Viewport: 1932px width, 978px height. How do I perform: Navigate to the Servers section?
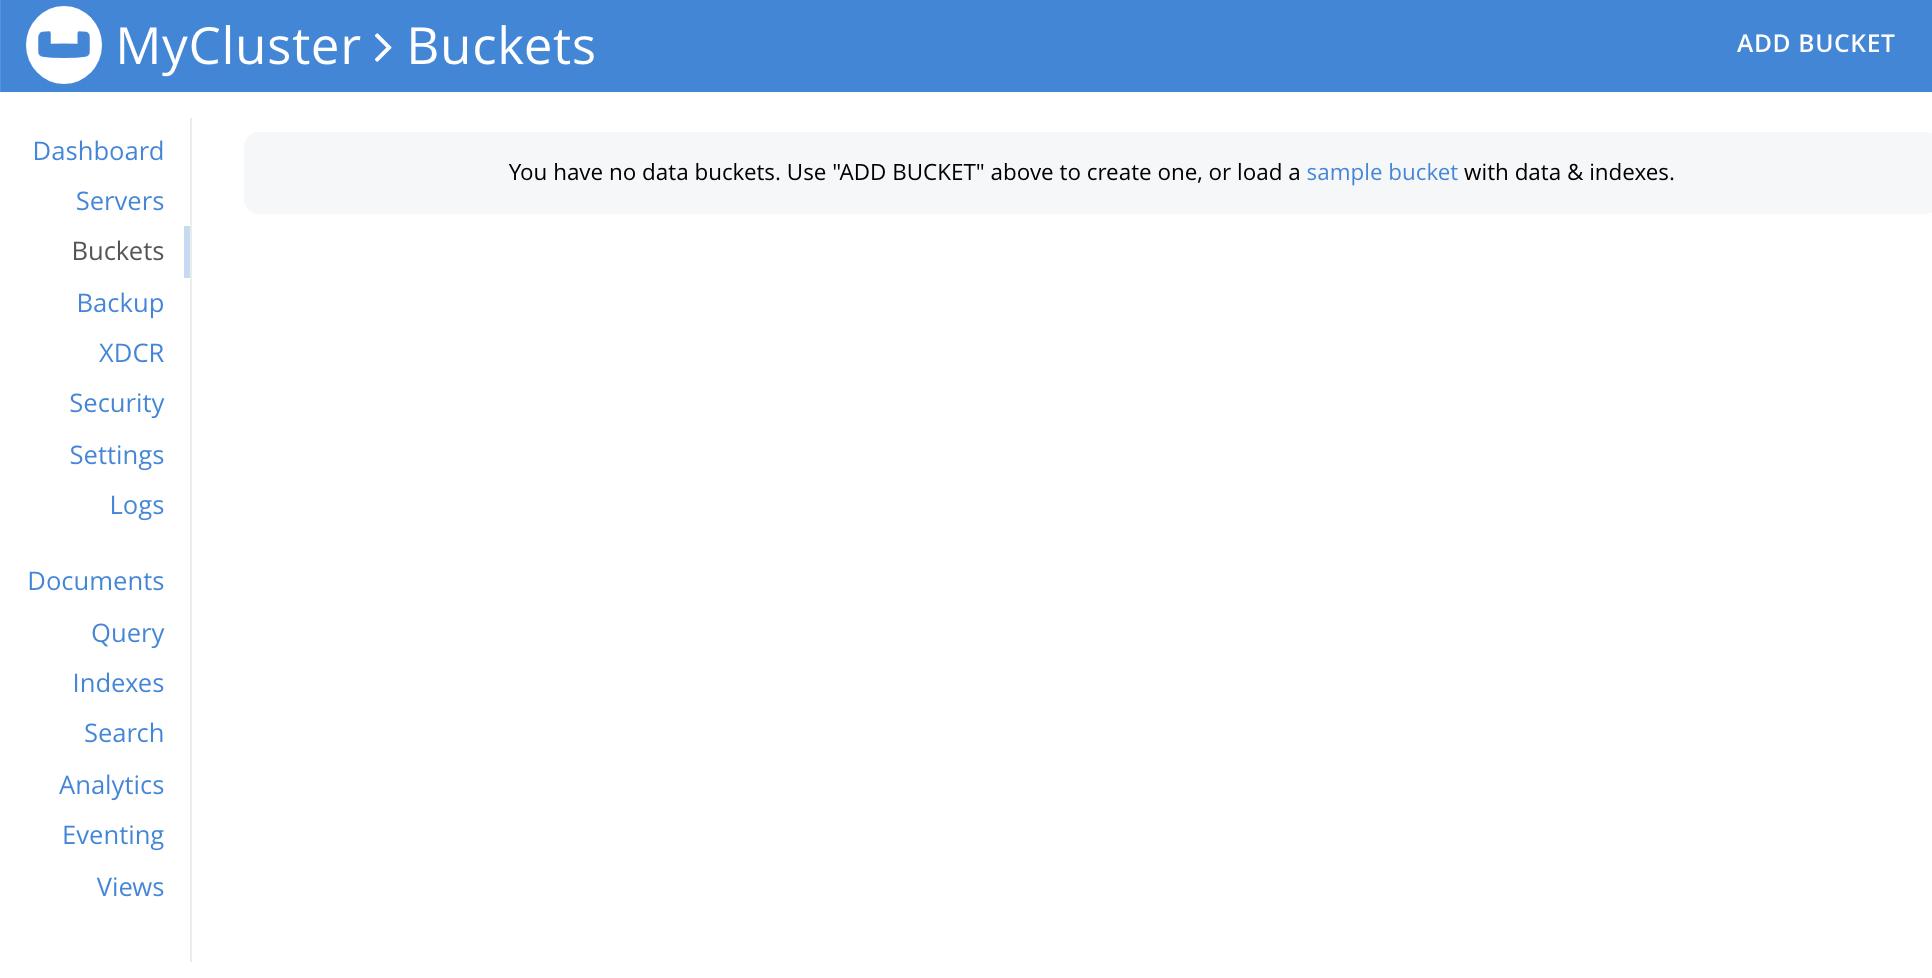click(119, 201)
